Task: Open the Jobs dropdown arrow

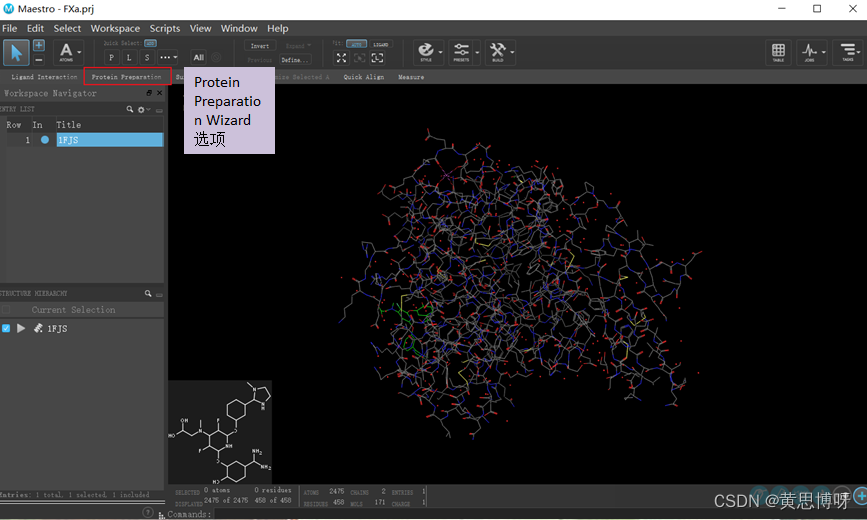Action: click(823, 53)
